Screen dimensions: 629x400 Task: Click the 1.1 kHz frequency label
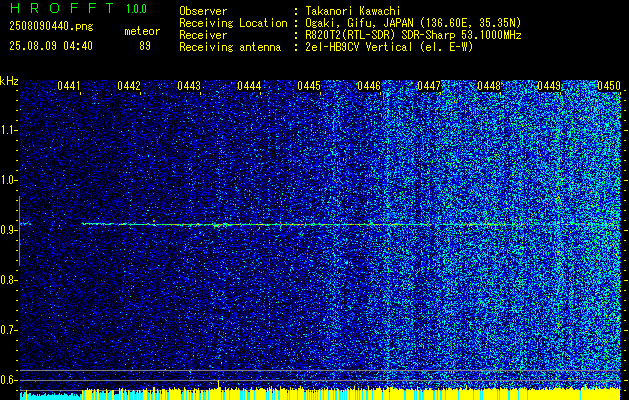9,130
